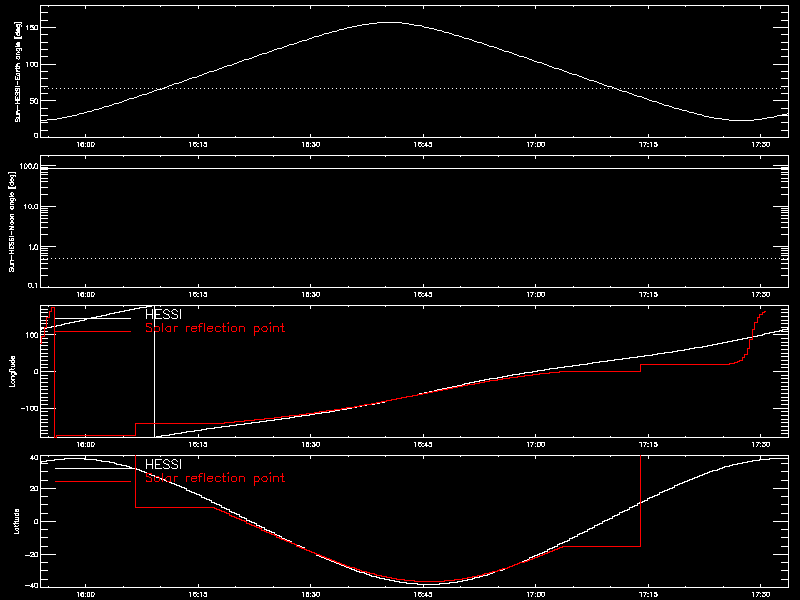Click the 100.0 tick on Noon angle plot
Screen dimensions: 800x600
(x=28, y=166)
